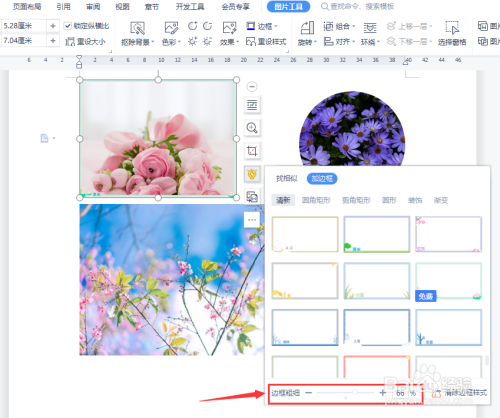Open the 会员专享 member tab
500x418 pixels.
(236, 6)
